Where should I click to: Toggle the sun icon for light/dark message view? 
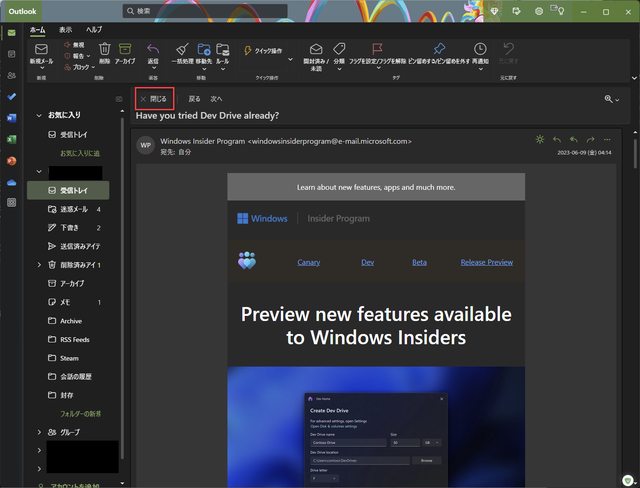(540, 140)
